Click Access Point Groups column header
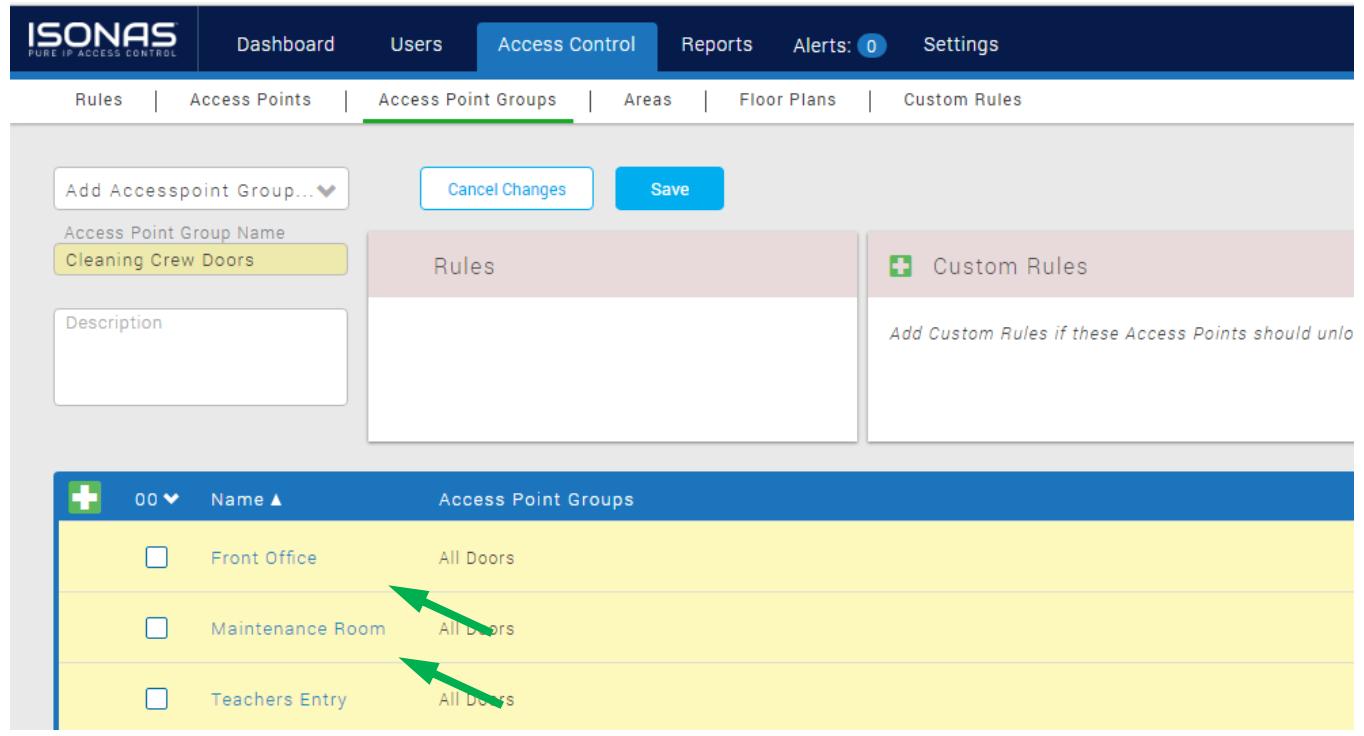Screen dimensions: 1364x736 tap(536, 499)
